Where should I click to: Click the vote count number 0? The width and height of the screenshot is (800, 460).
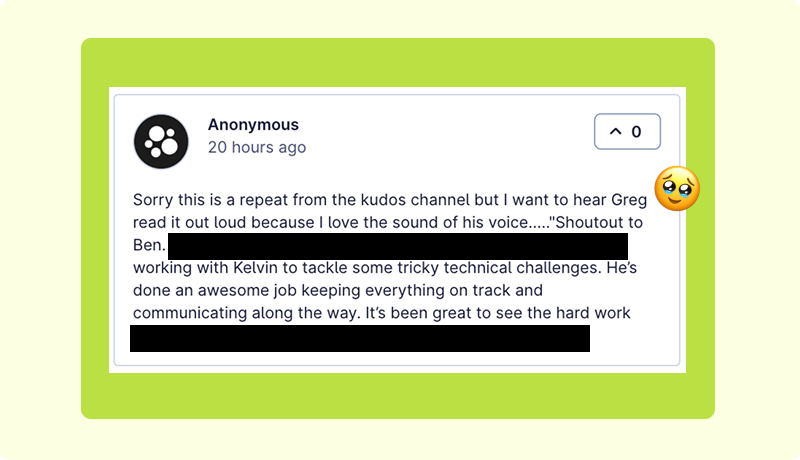(636, 132)
